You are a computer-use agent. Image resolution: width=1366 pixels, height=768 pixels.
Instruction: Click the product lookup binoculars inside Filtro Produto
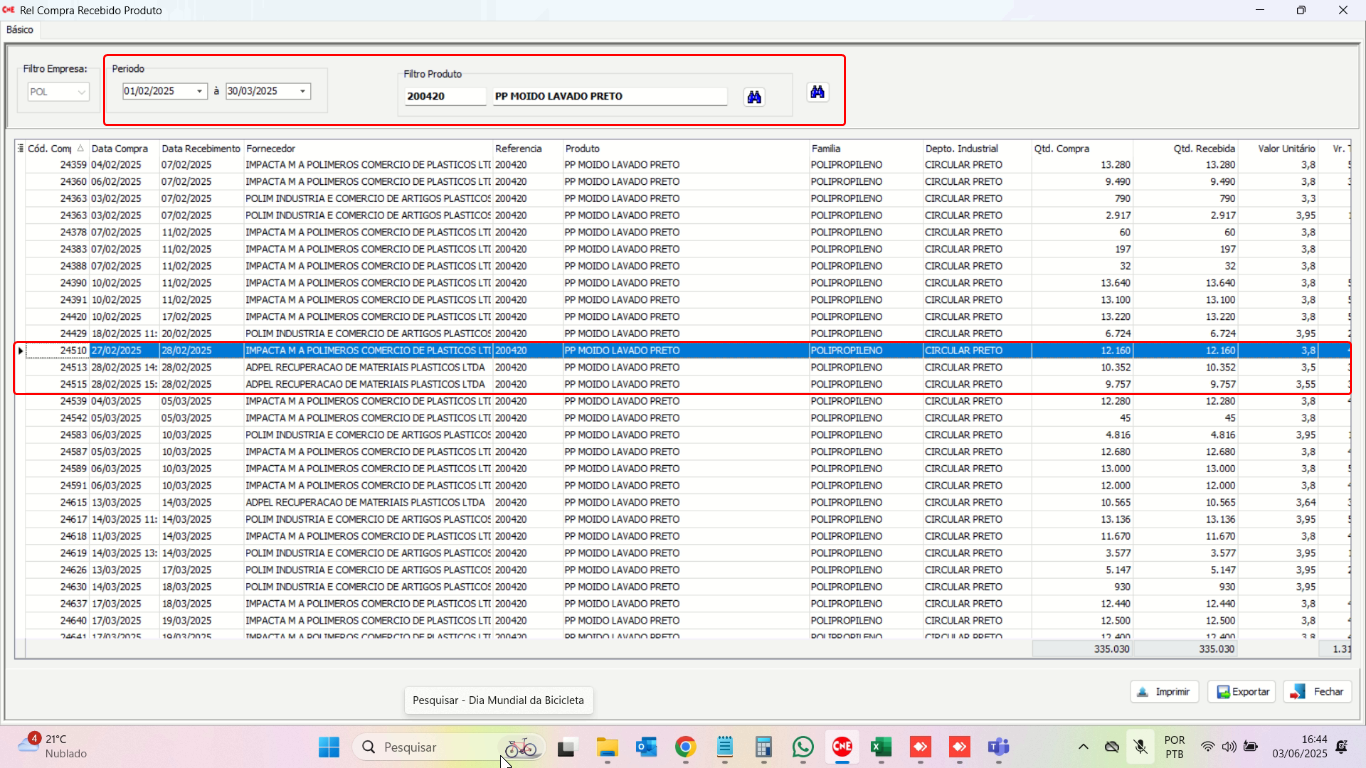pyautogui.click(x=754, y=97)
